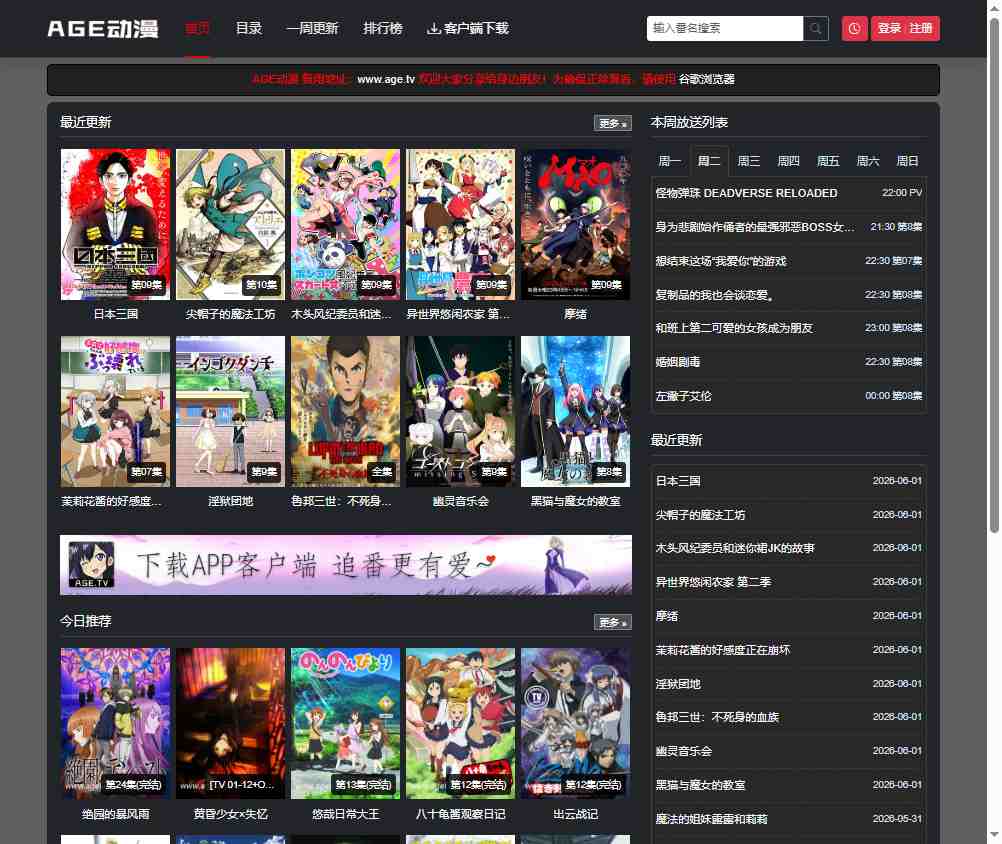Image resolution: width=1002 pixels, height=844 pixels.
Task: Open 摩绪 MAO poster thumbnail
Action: tap(576, 224)
